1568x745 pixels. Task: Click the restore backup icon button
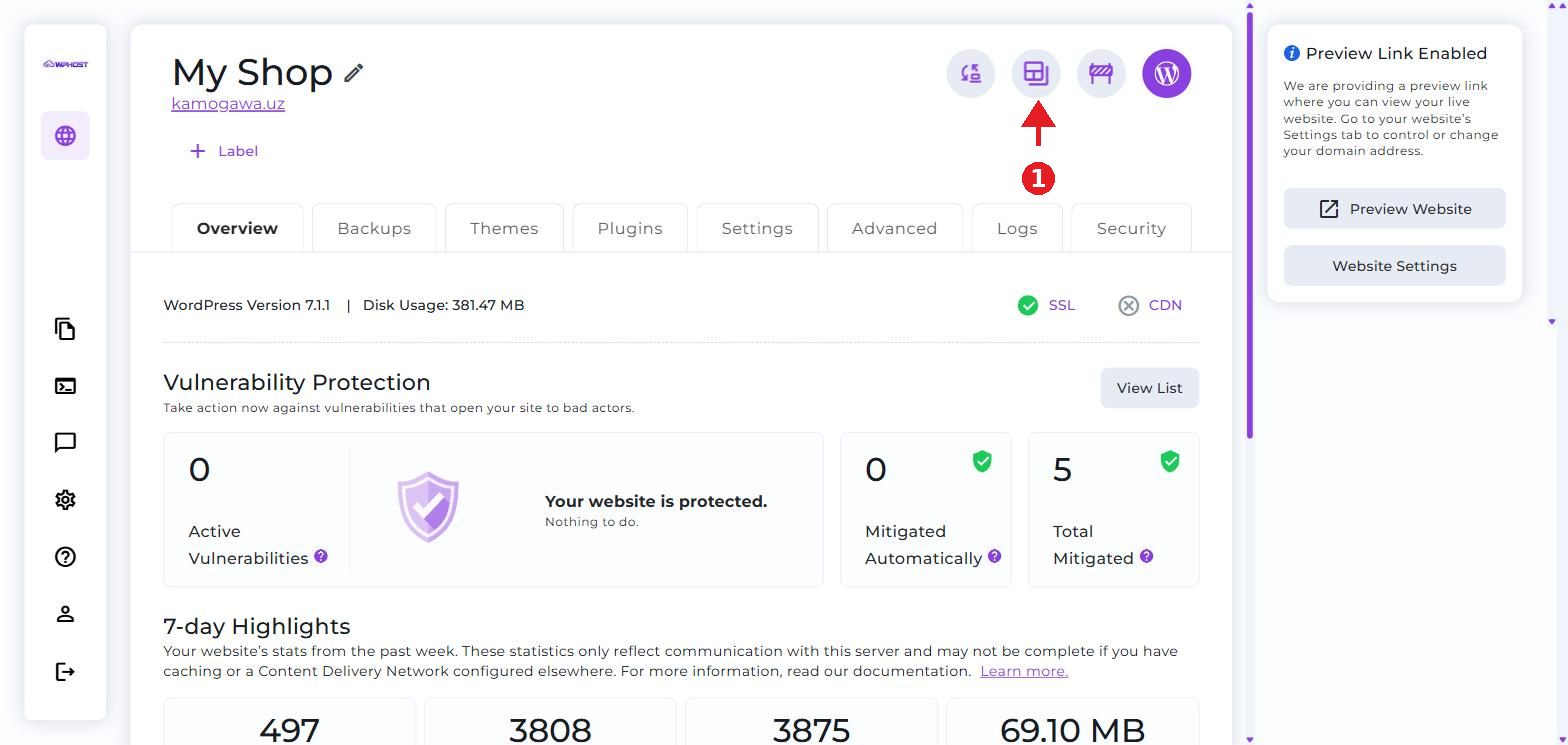click(971, 73)
